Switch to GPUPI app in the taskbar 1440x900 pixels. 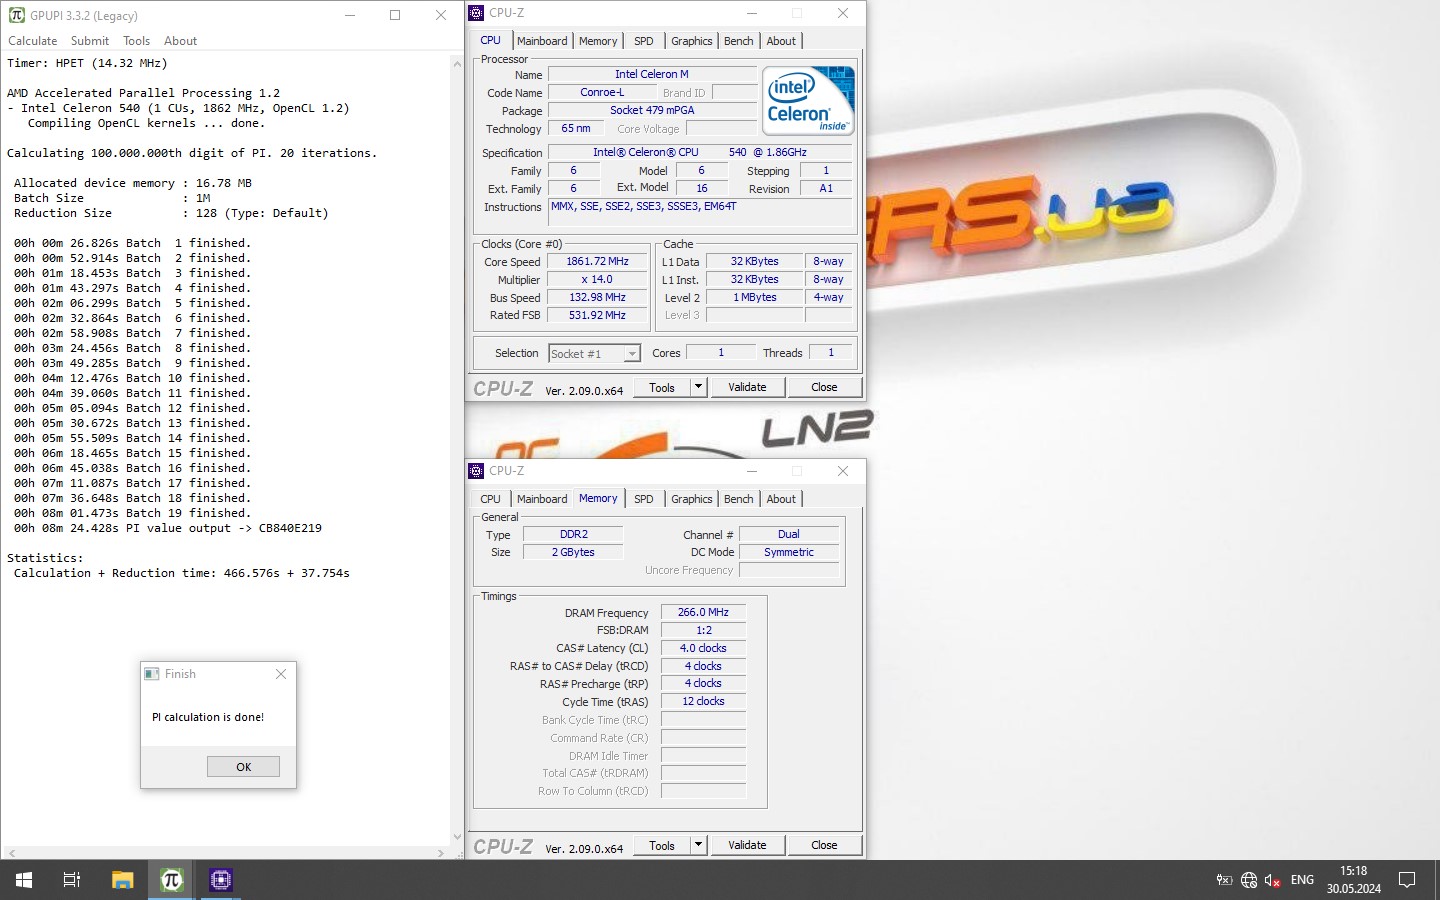pyautogui.click(x=171, y=880)
